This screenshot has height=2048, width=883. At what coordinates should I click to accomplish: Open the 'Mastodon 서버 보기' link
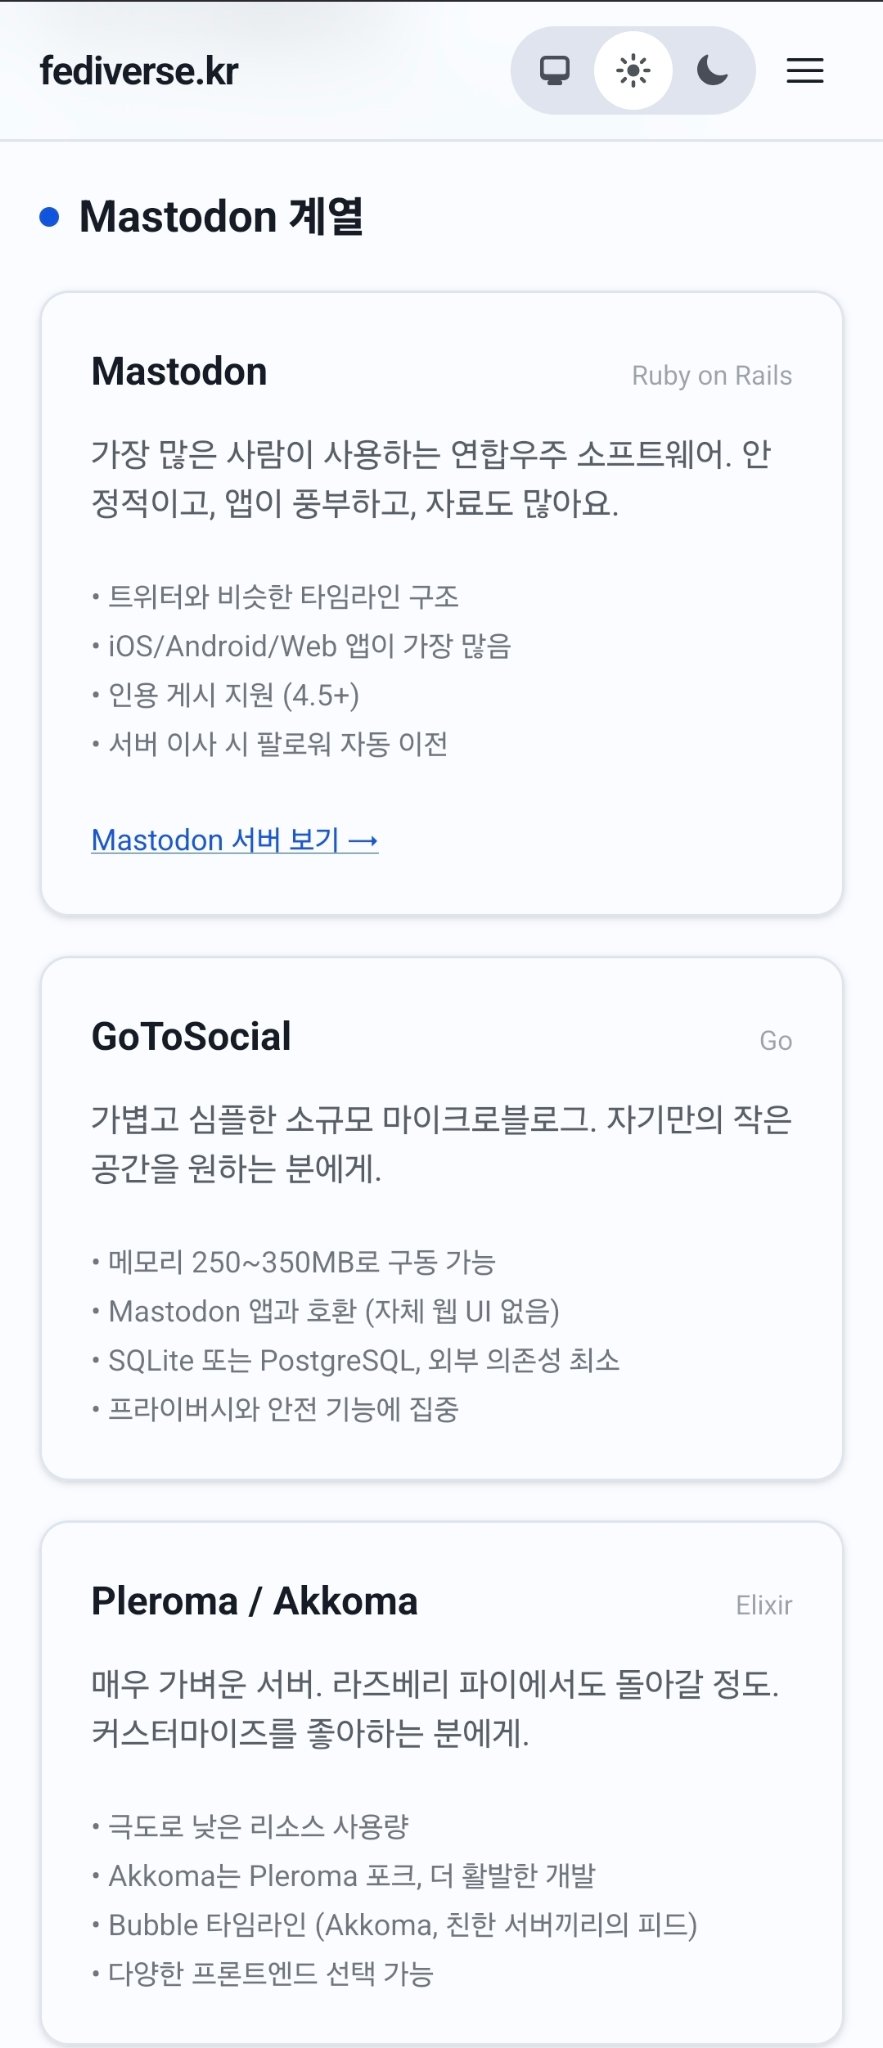[x=235, y=840]
